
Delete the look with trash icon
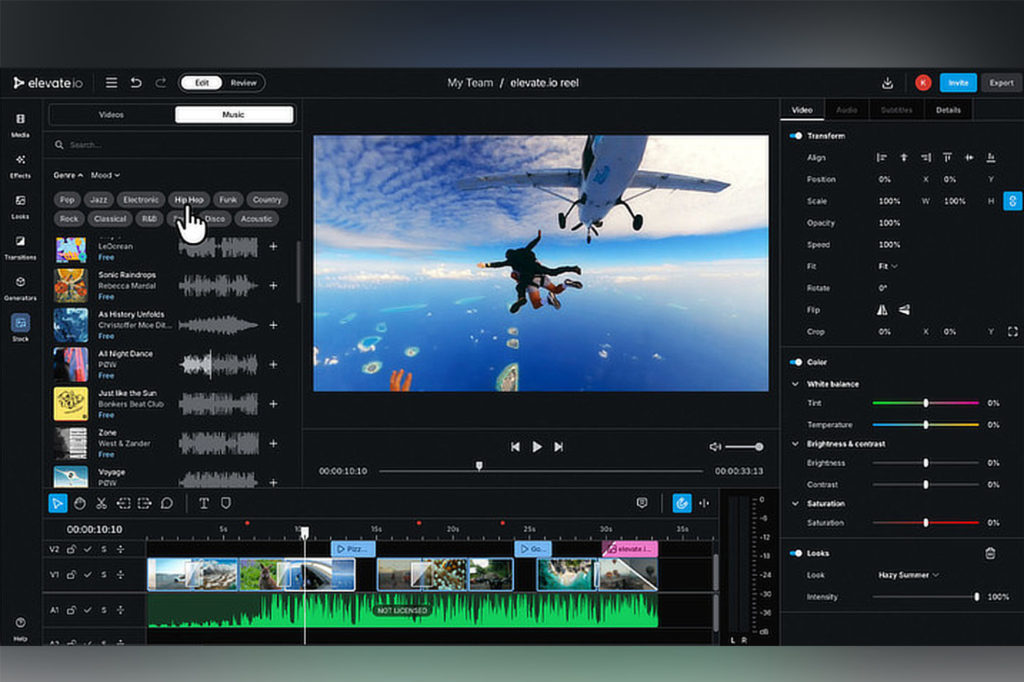(x=990, y=553)
